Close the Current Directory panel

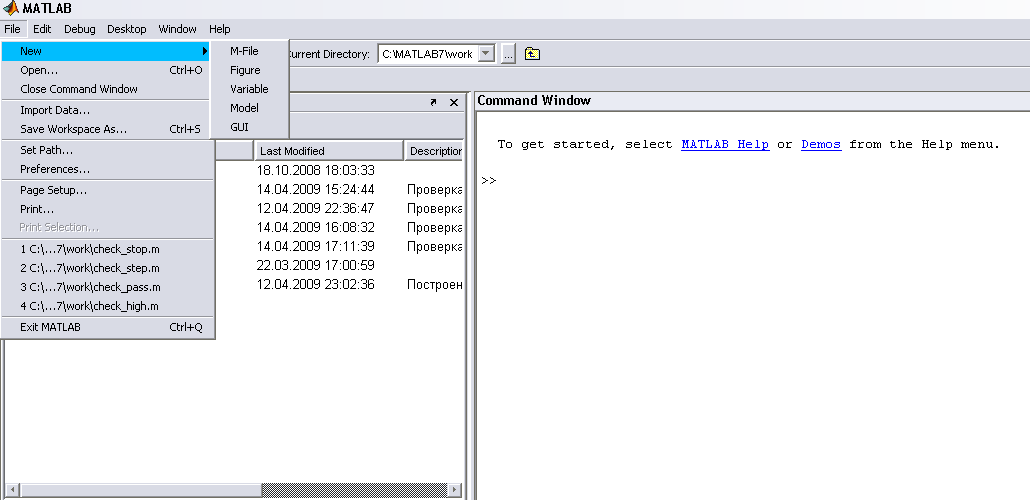tap(453, 102)
